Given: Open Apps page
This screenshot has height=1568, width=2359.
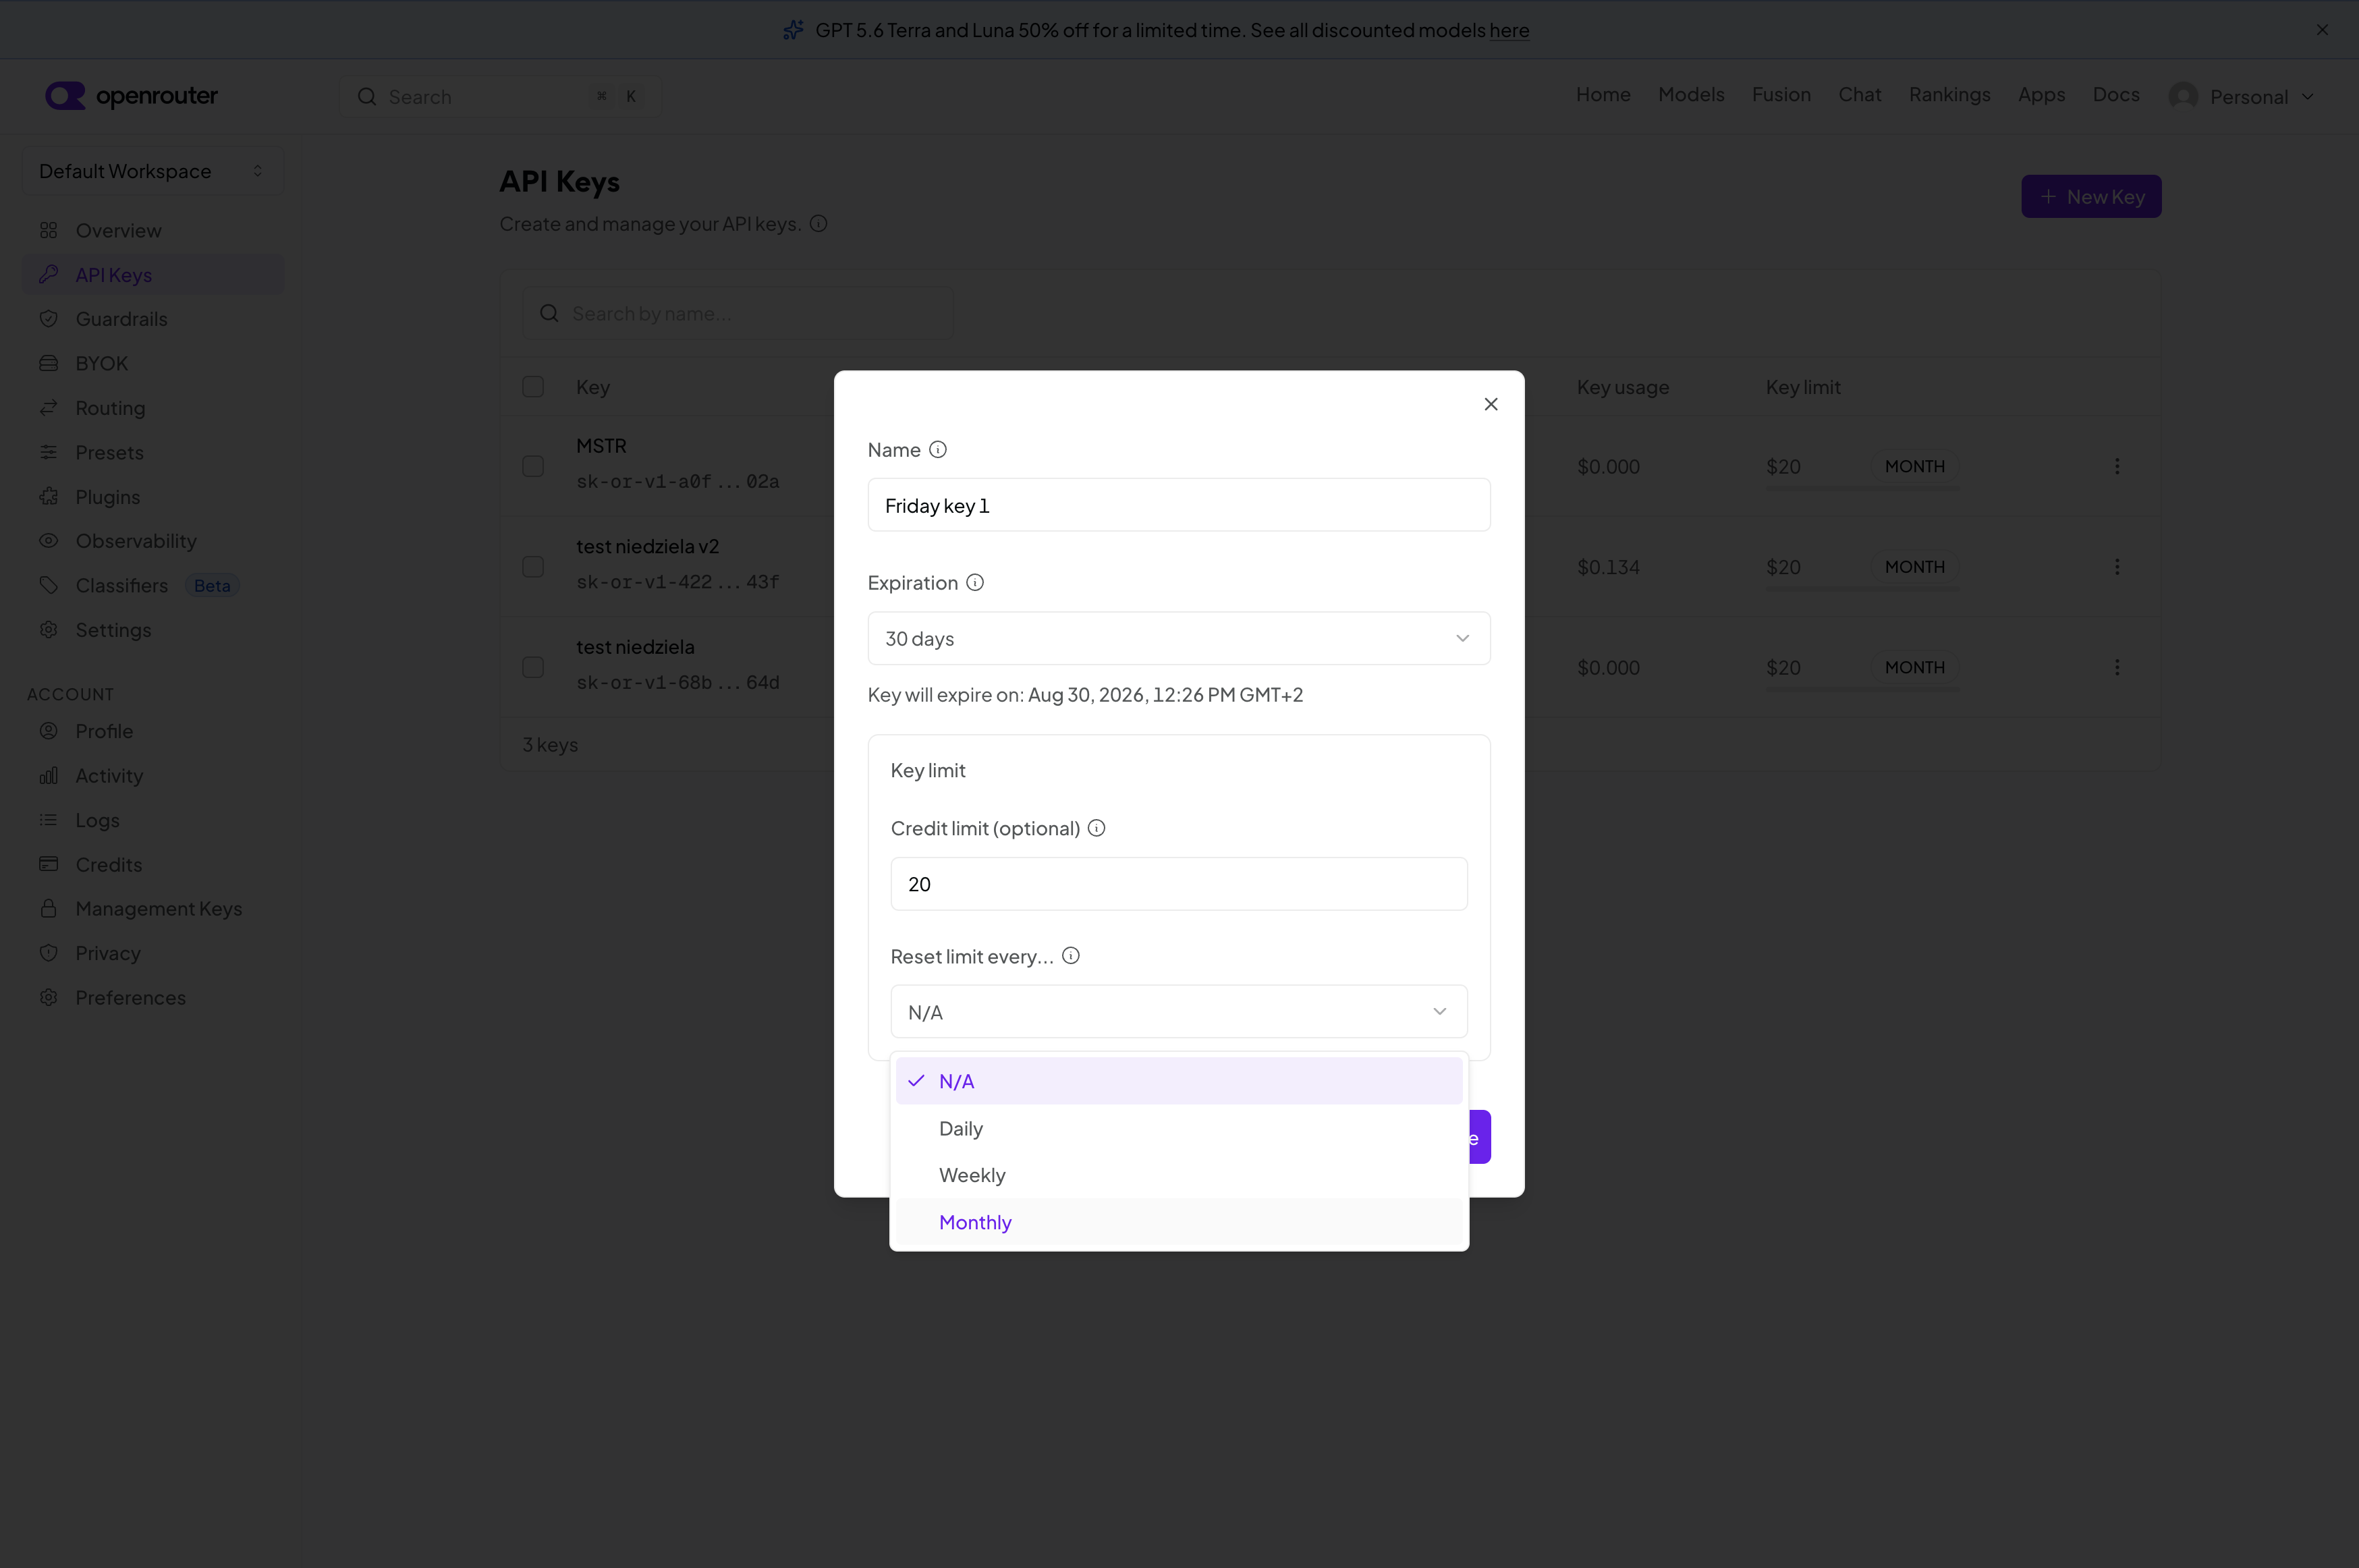Looking at the screenshot, I should pos(2041,94).
